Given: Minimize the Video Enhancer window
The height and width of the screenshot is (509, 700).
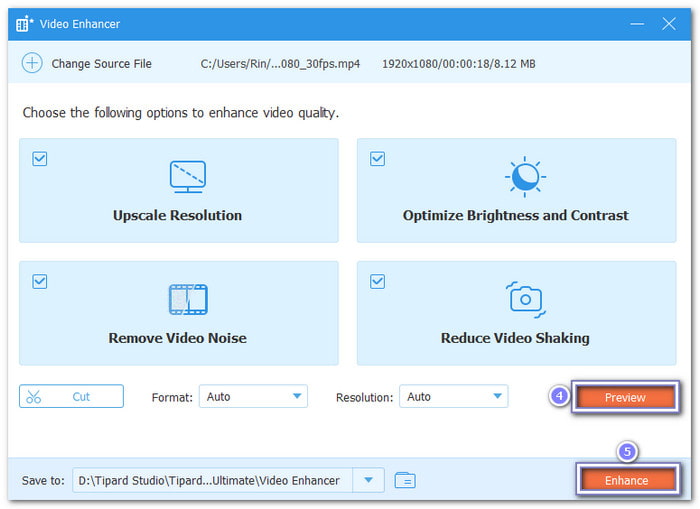Looking at the screenshot, I should point(637,24).
